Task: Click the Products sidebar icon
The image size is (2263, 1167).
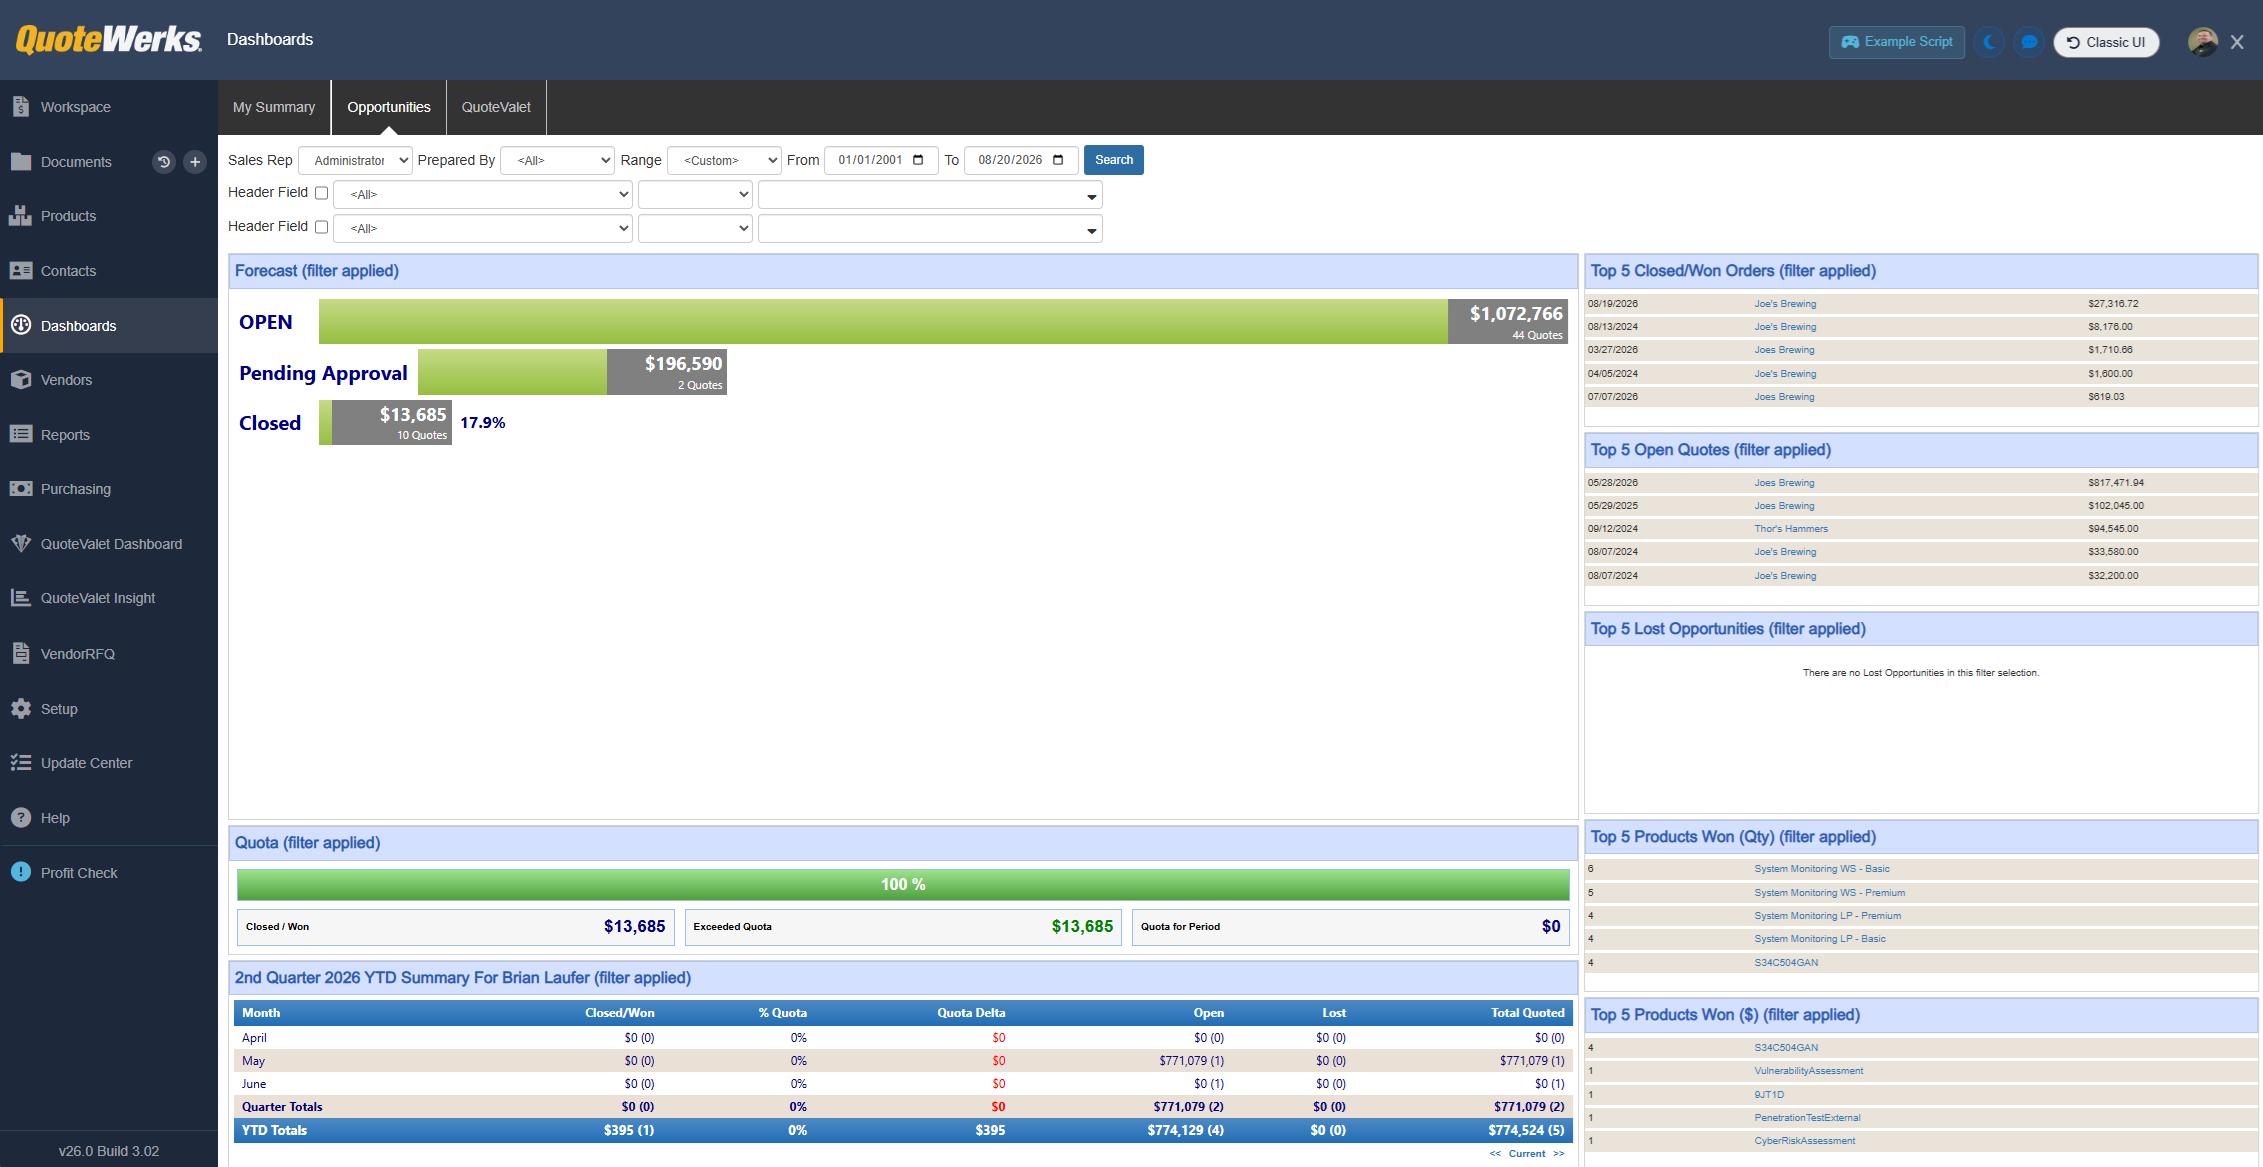Action: pos(21,216)
